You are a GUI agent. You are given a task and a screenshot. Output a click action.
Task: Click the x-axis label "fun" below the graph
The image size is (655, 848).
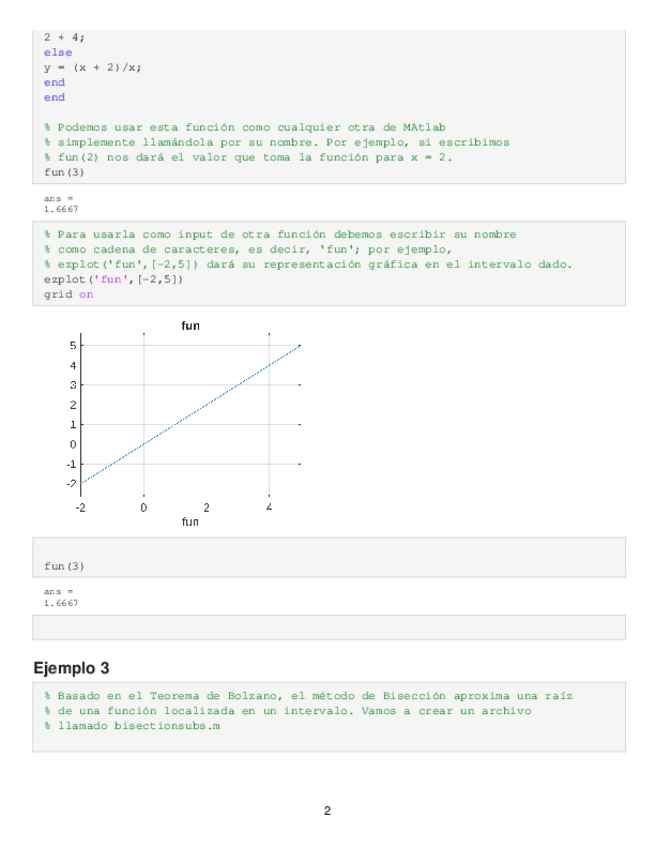tap(190, 522)
